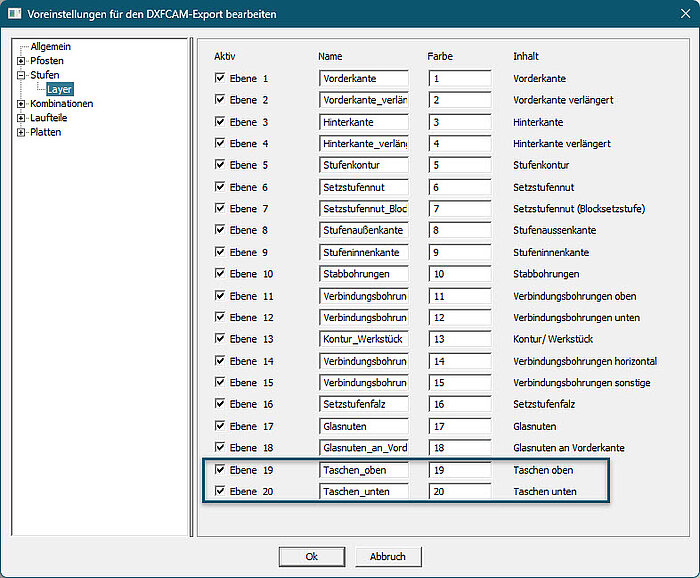Edit the Farbe field with value 15
This screenshot has width=700, height=578.
[x=460, y=383]
